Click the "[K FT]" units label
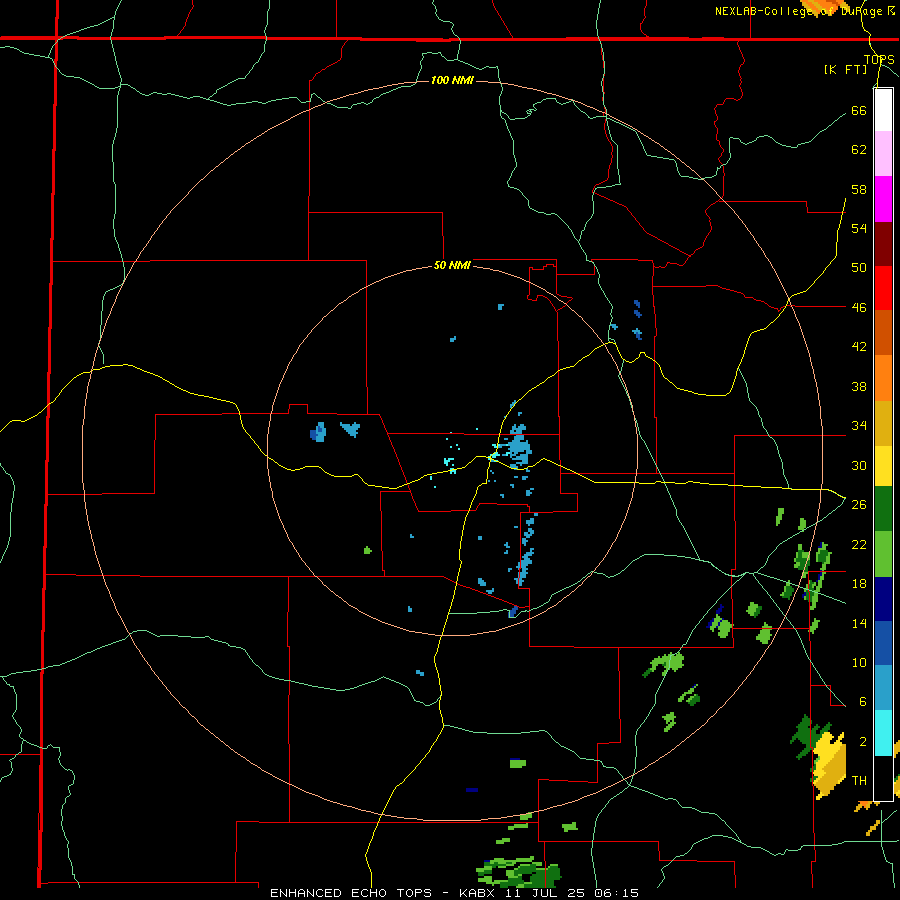The image size is (900, 900). pyautogui.click(x=845, y=69)
